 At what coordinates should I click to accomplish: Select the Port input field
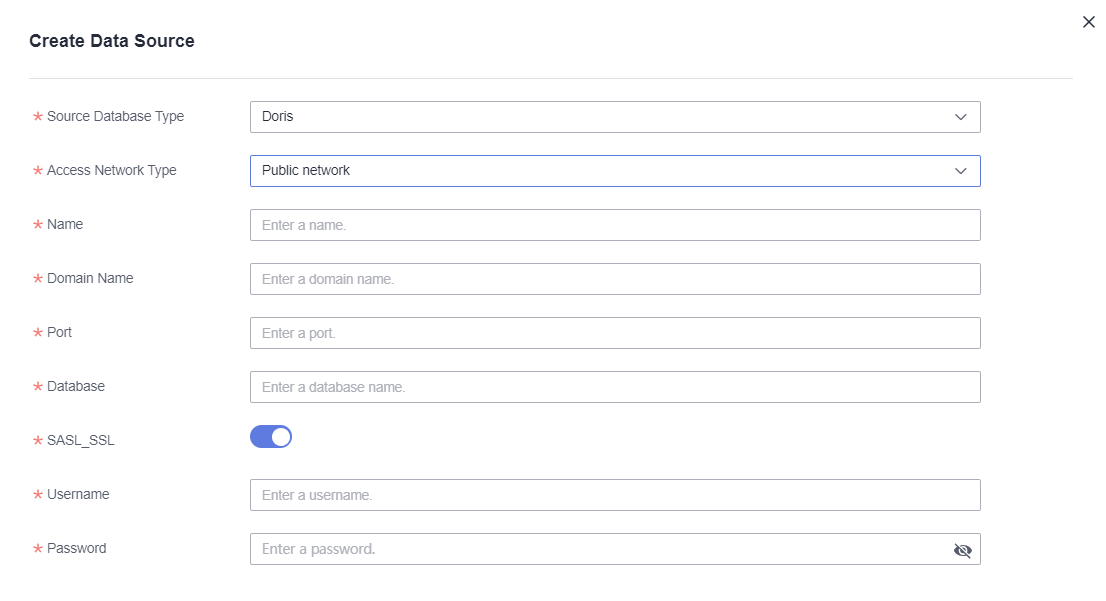tap(614, 333)
